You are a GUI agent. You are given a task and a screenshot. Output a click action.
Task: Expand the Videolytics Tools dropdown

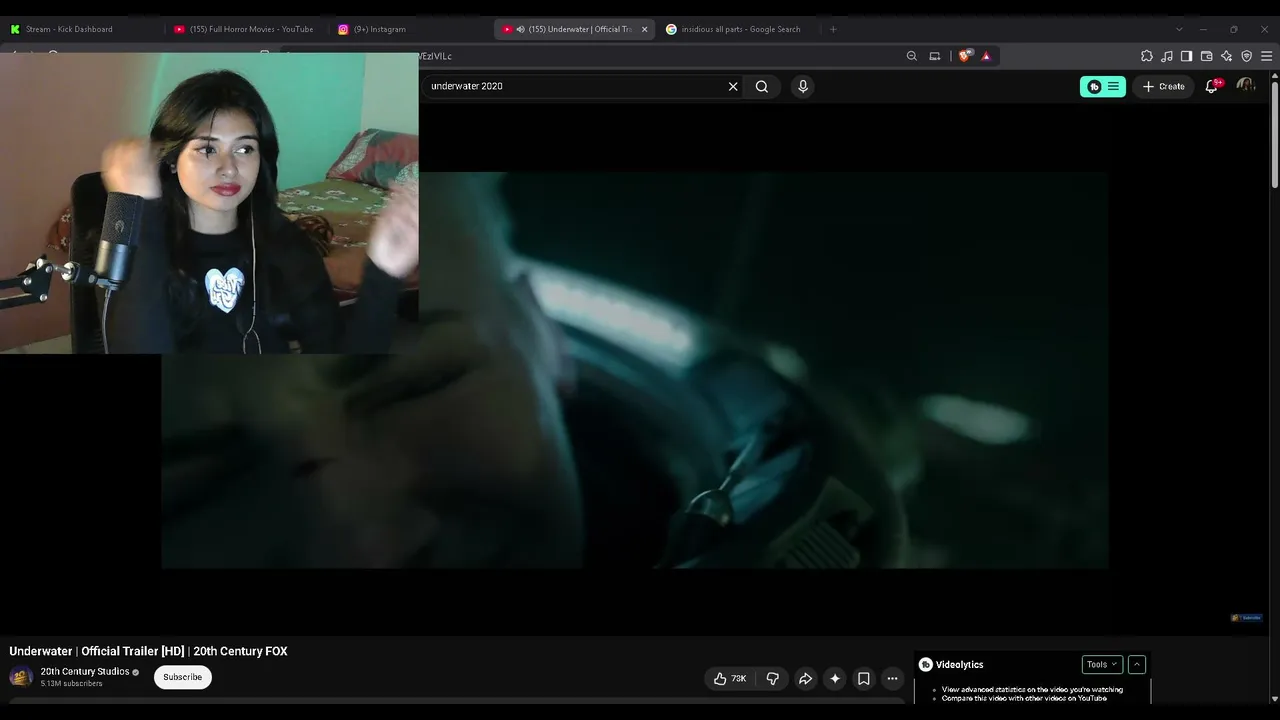coord(1102,665)
